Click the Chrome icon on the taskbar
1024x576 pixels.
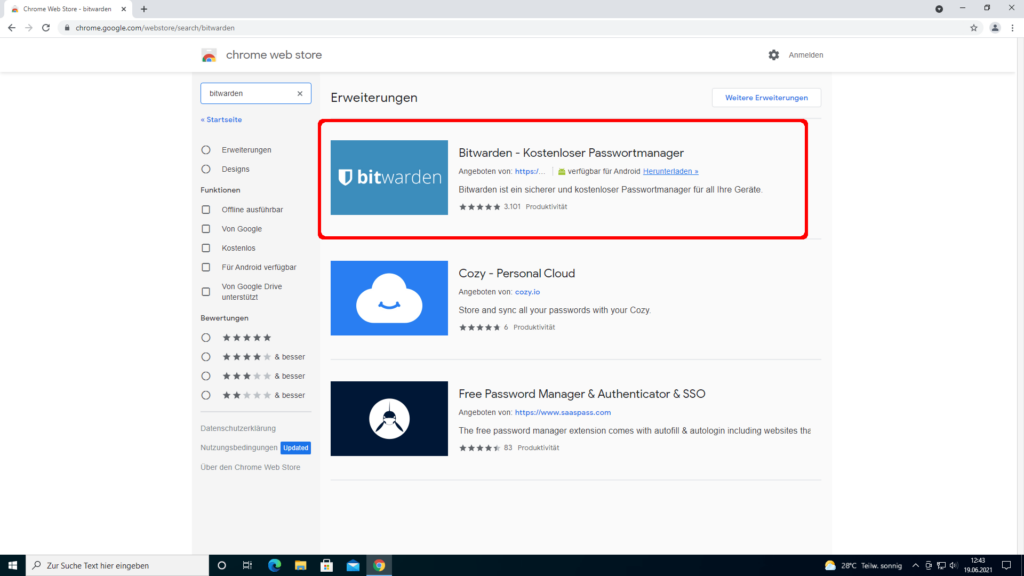pos(379,566)
